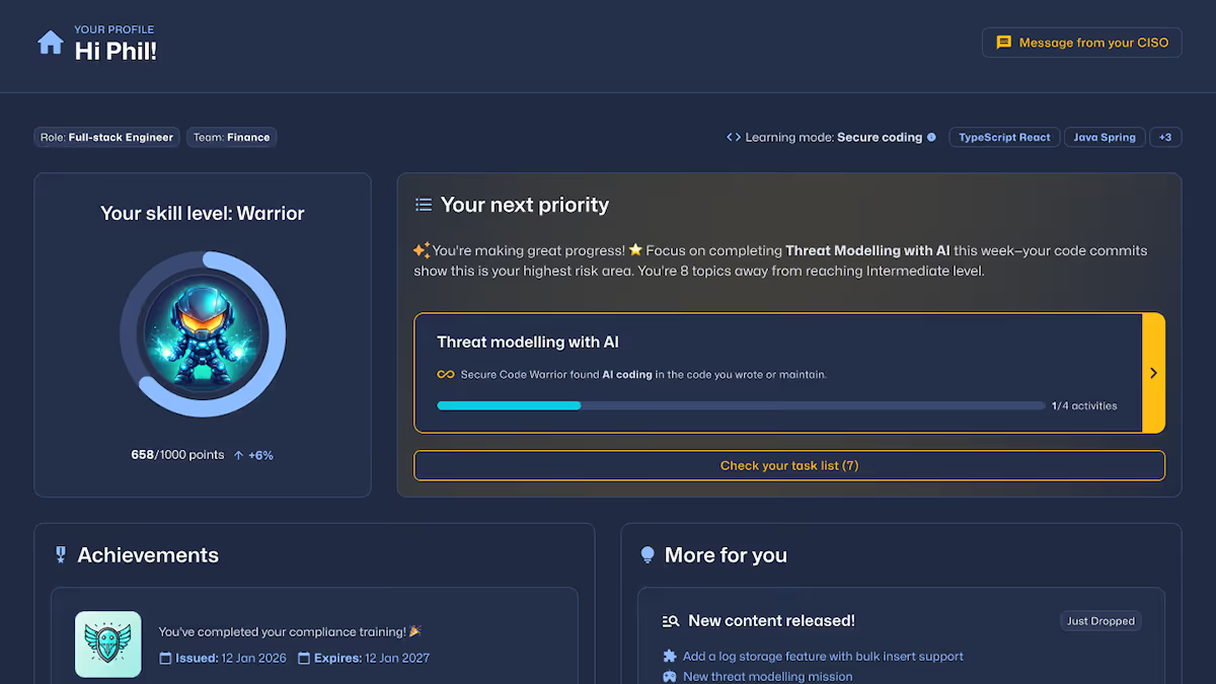1216x684 pixels.
Task: Click the game controller icon beside threat modelling mission
Action: (668, 676)
